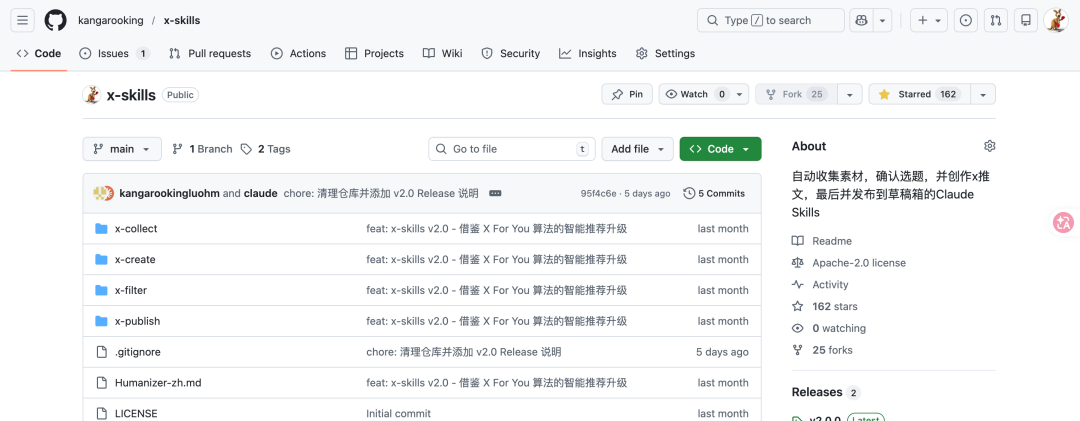Edit repository details gear icon in About
The height and width of the screenshot is (421, 1080).
[990, 146]
